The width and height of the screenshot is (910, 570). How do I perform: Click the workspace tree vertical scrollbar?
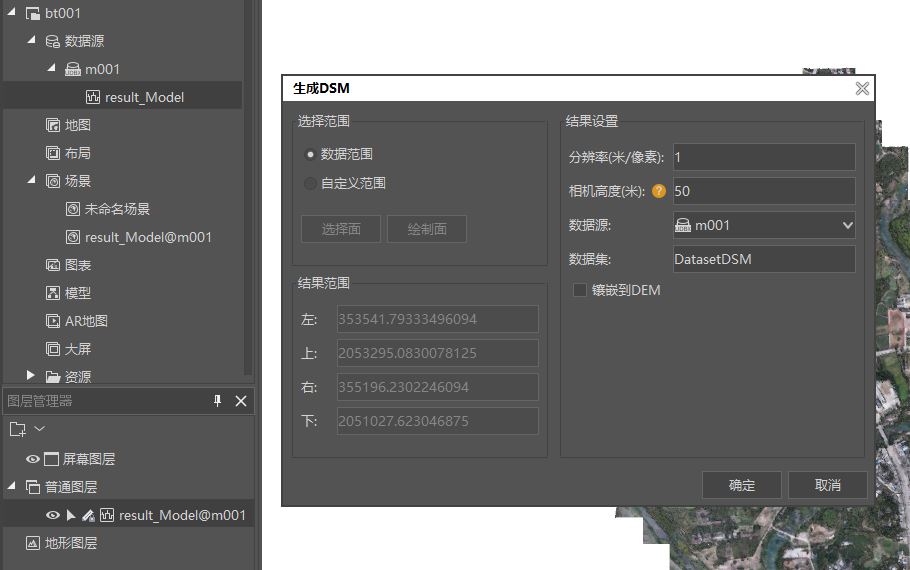(248, 186)
